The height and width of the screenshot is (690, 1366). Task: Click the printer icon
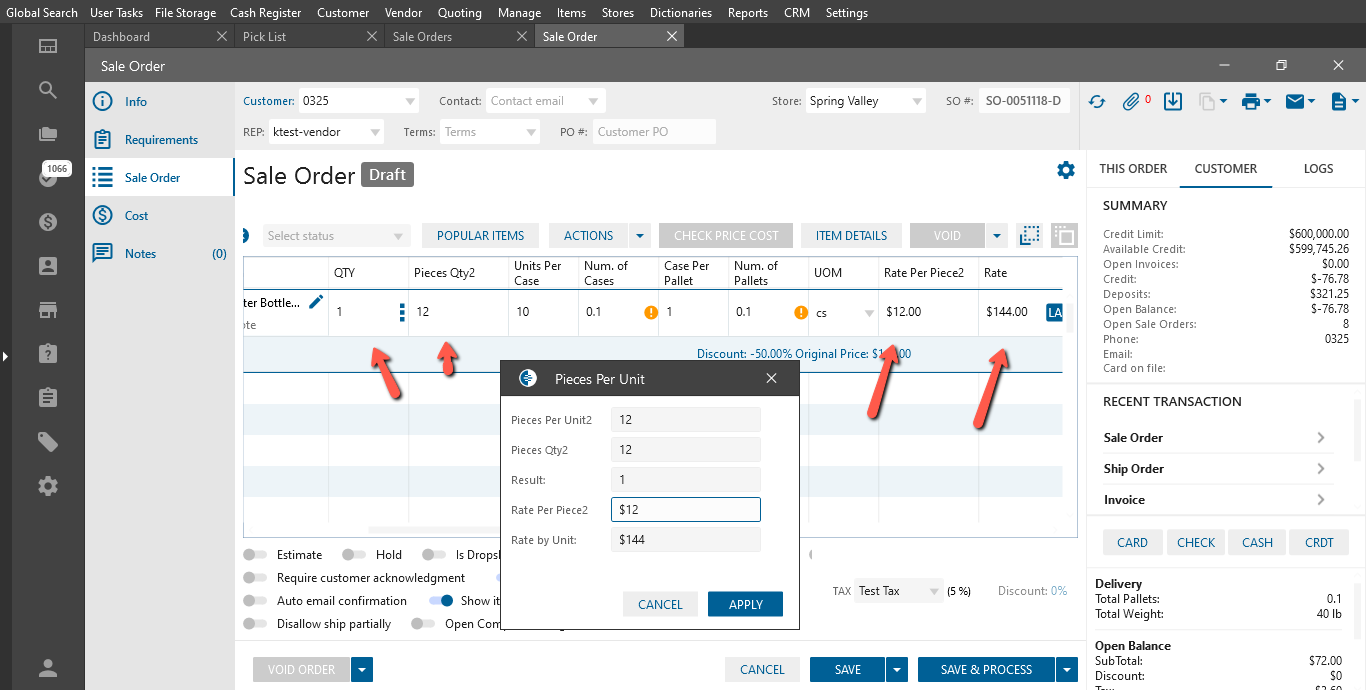point(1250,101)
